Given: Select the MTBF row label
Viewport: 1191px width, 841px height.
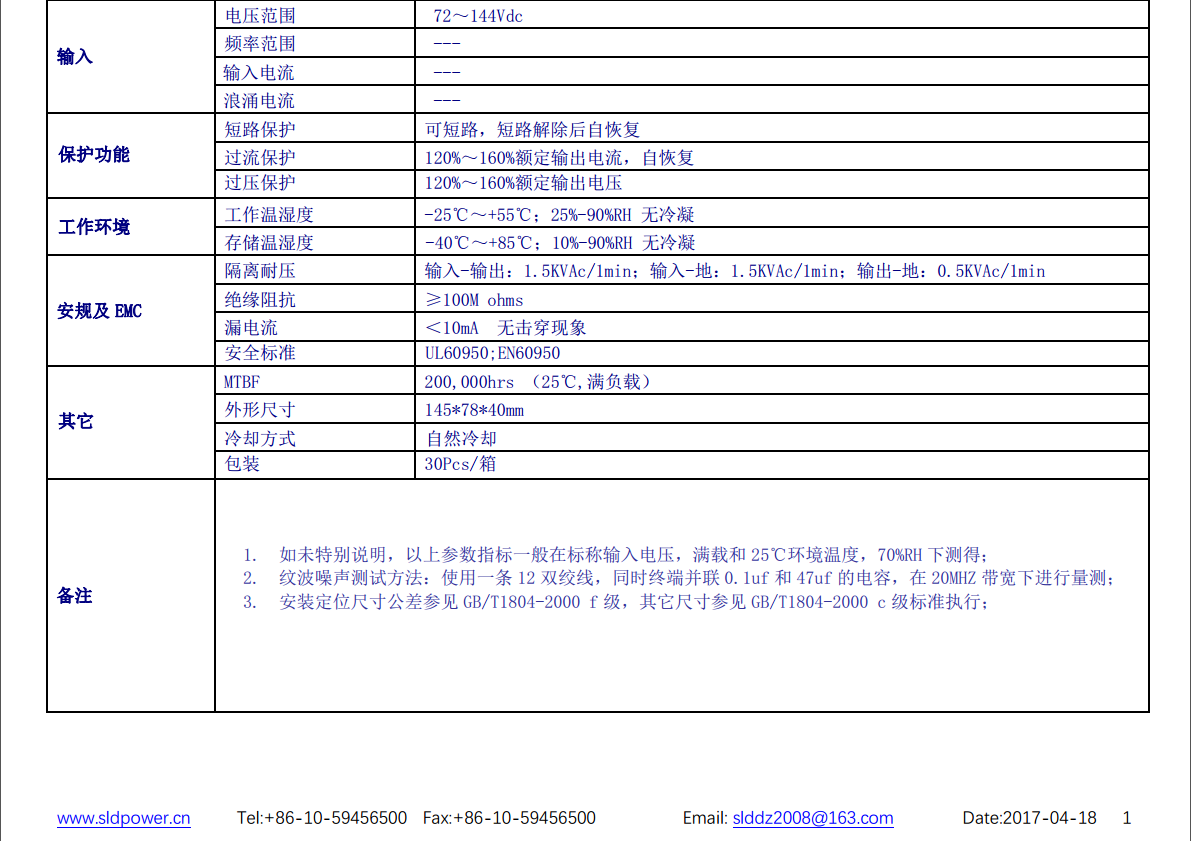Looking at the screenshot, I should pos(242,382).
